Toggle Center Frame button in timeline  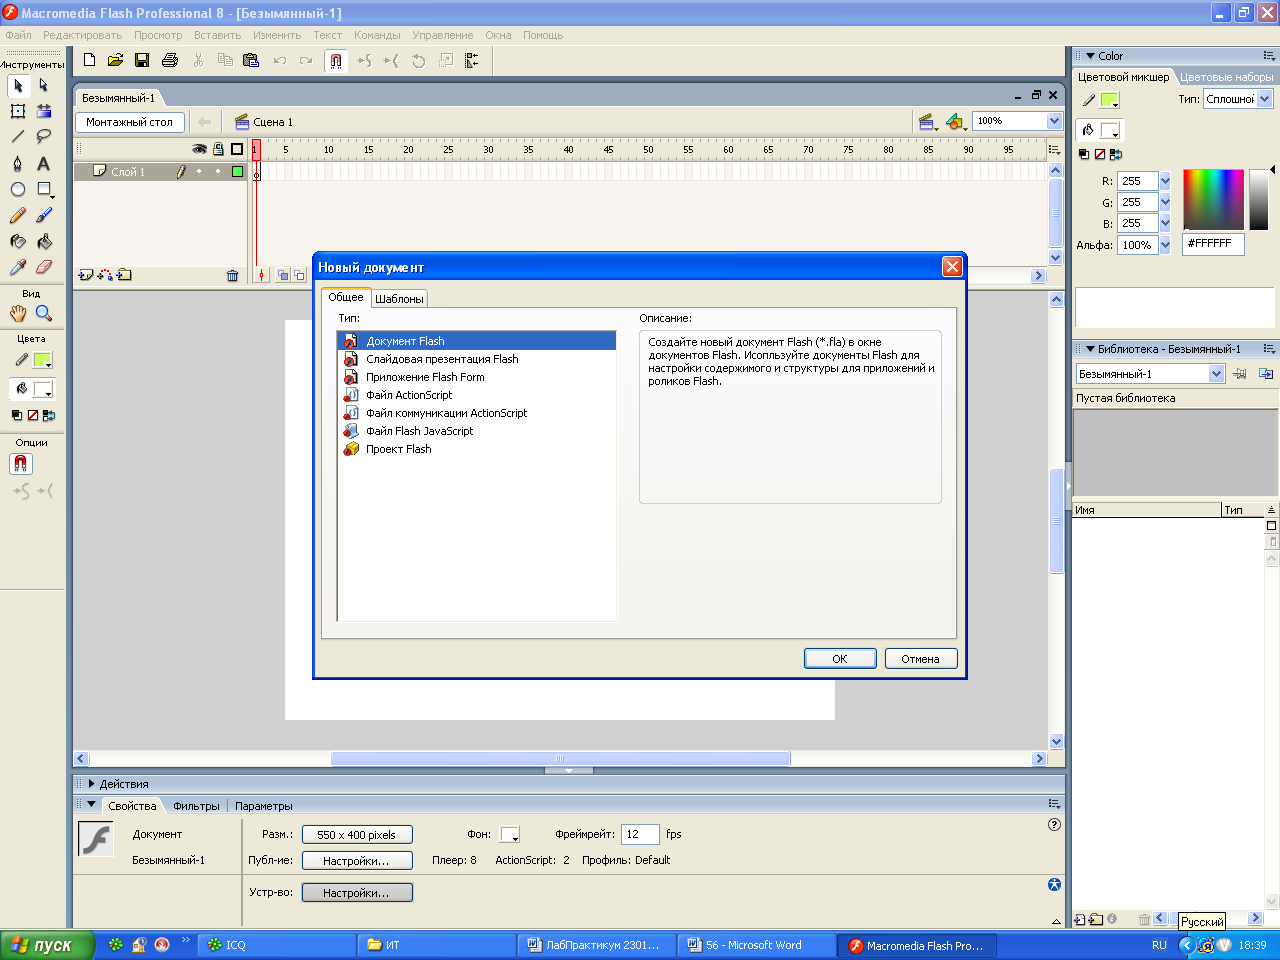tap(262, 275)
